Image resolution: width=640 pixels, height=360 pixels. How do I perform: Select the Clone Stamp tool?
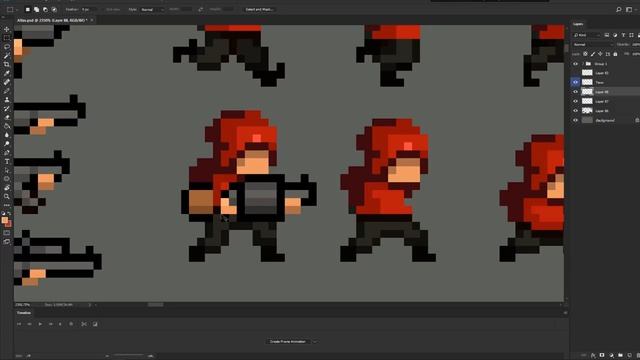point(7,100)
